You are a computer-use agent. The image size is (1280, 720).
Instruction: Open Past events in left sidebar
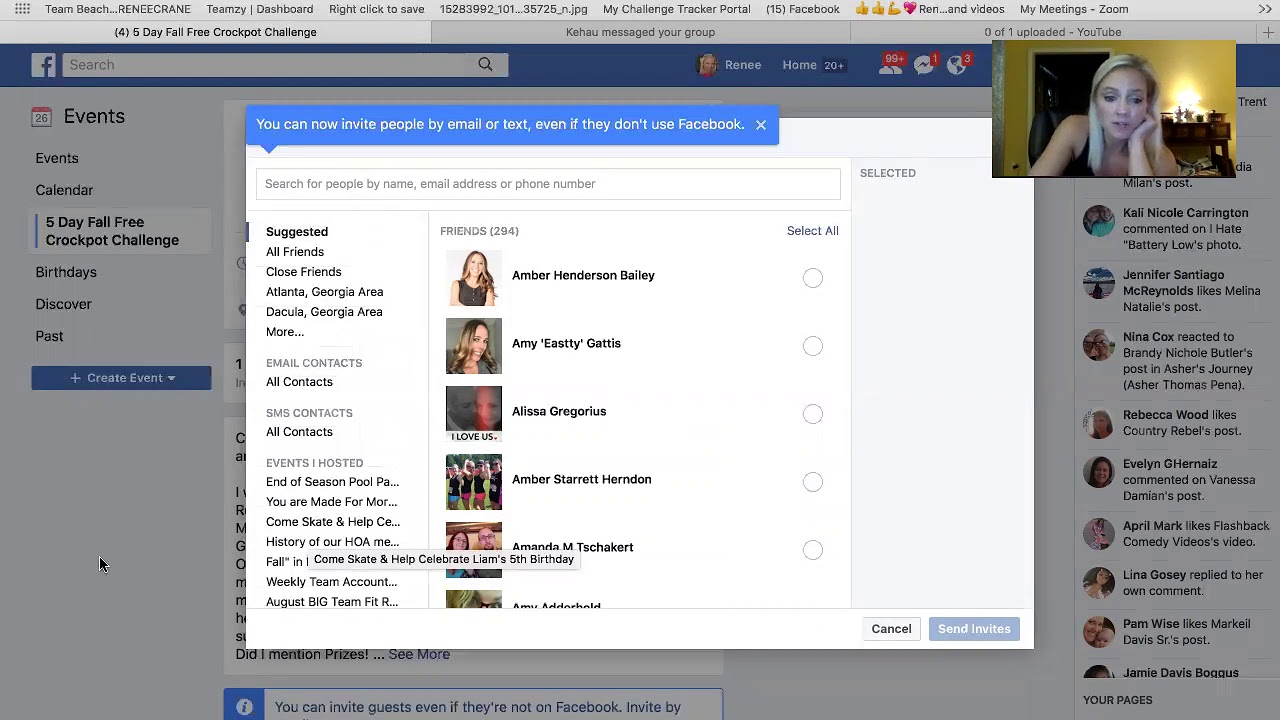(49, 336)
